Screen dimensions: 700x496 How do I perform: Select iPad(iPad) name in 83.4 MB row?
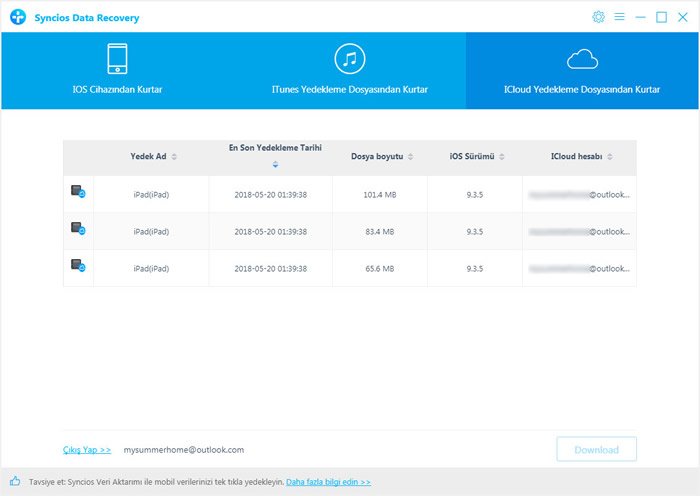click(151, 232)
